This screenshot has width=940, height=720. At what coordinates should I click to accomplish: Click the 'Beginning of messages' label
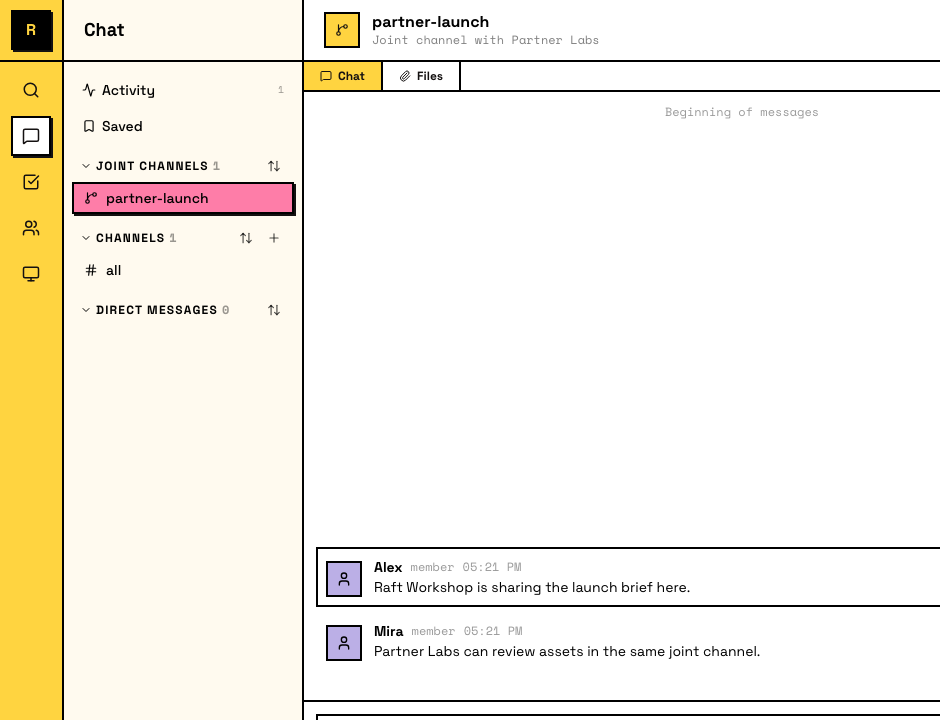742,112
